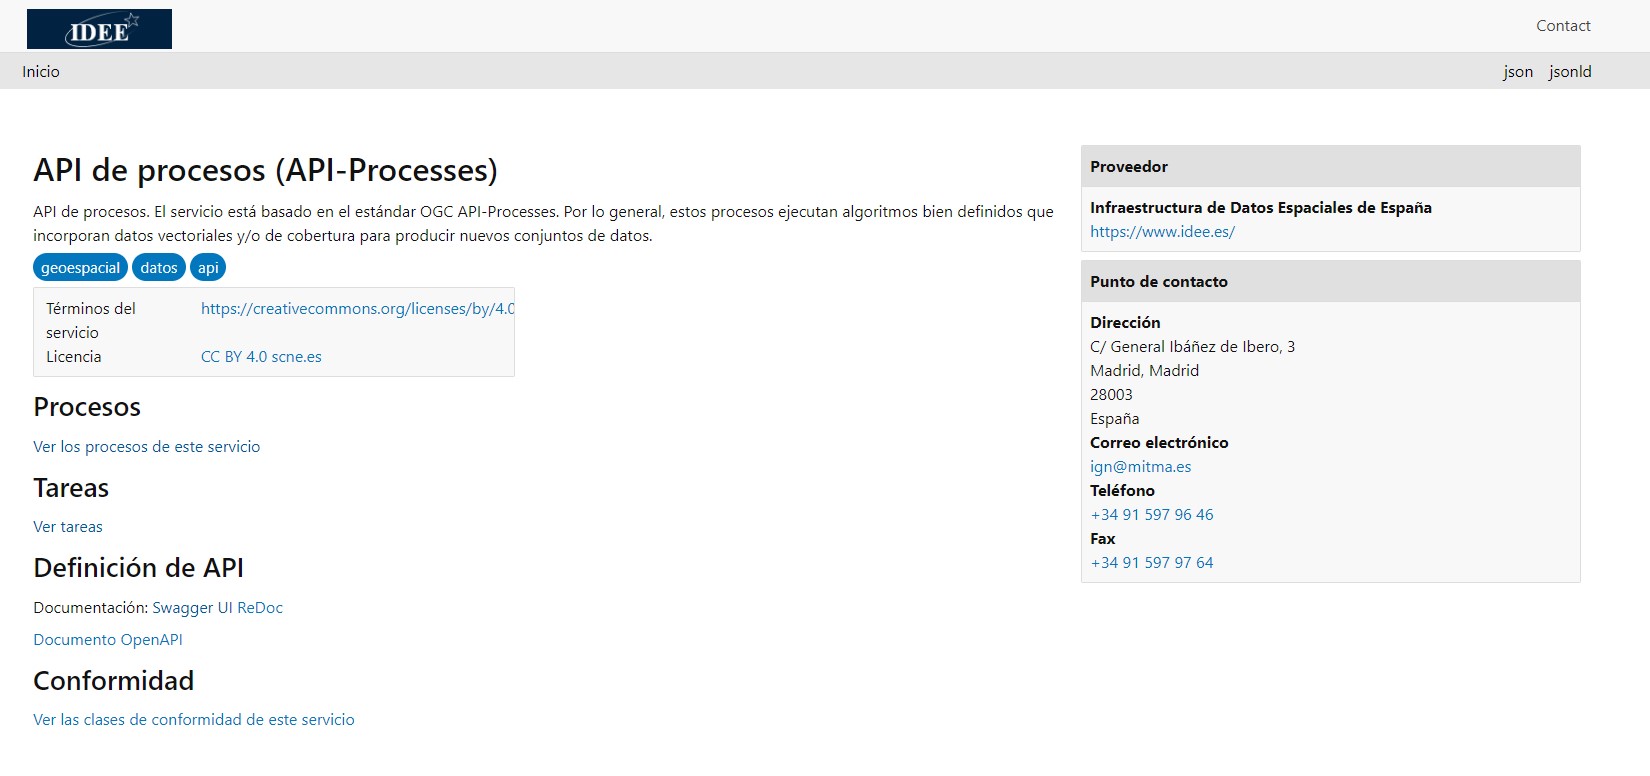Click the service description paragraph
This screenshot has width=1650, height=776.
[x=543, y=224]
